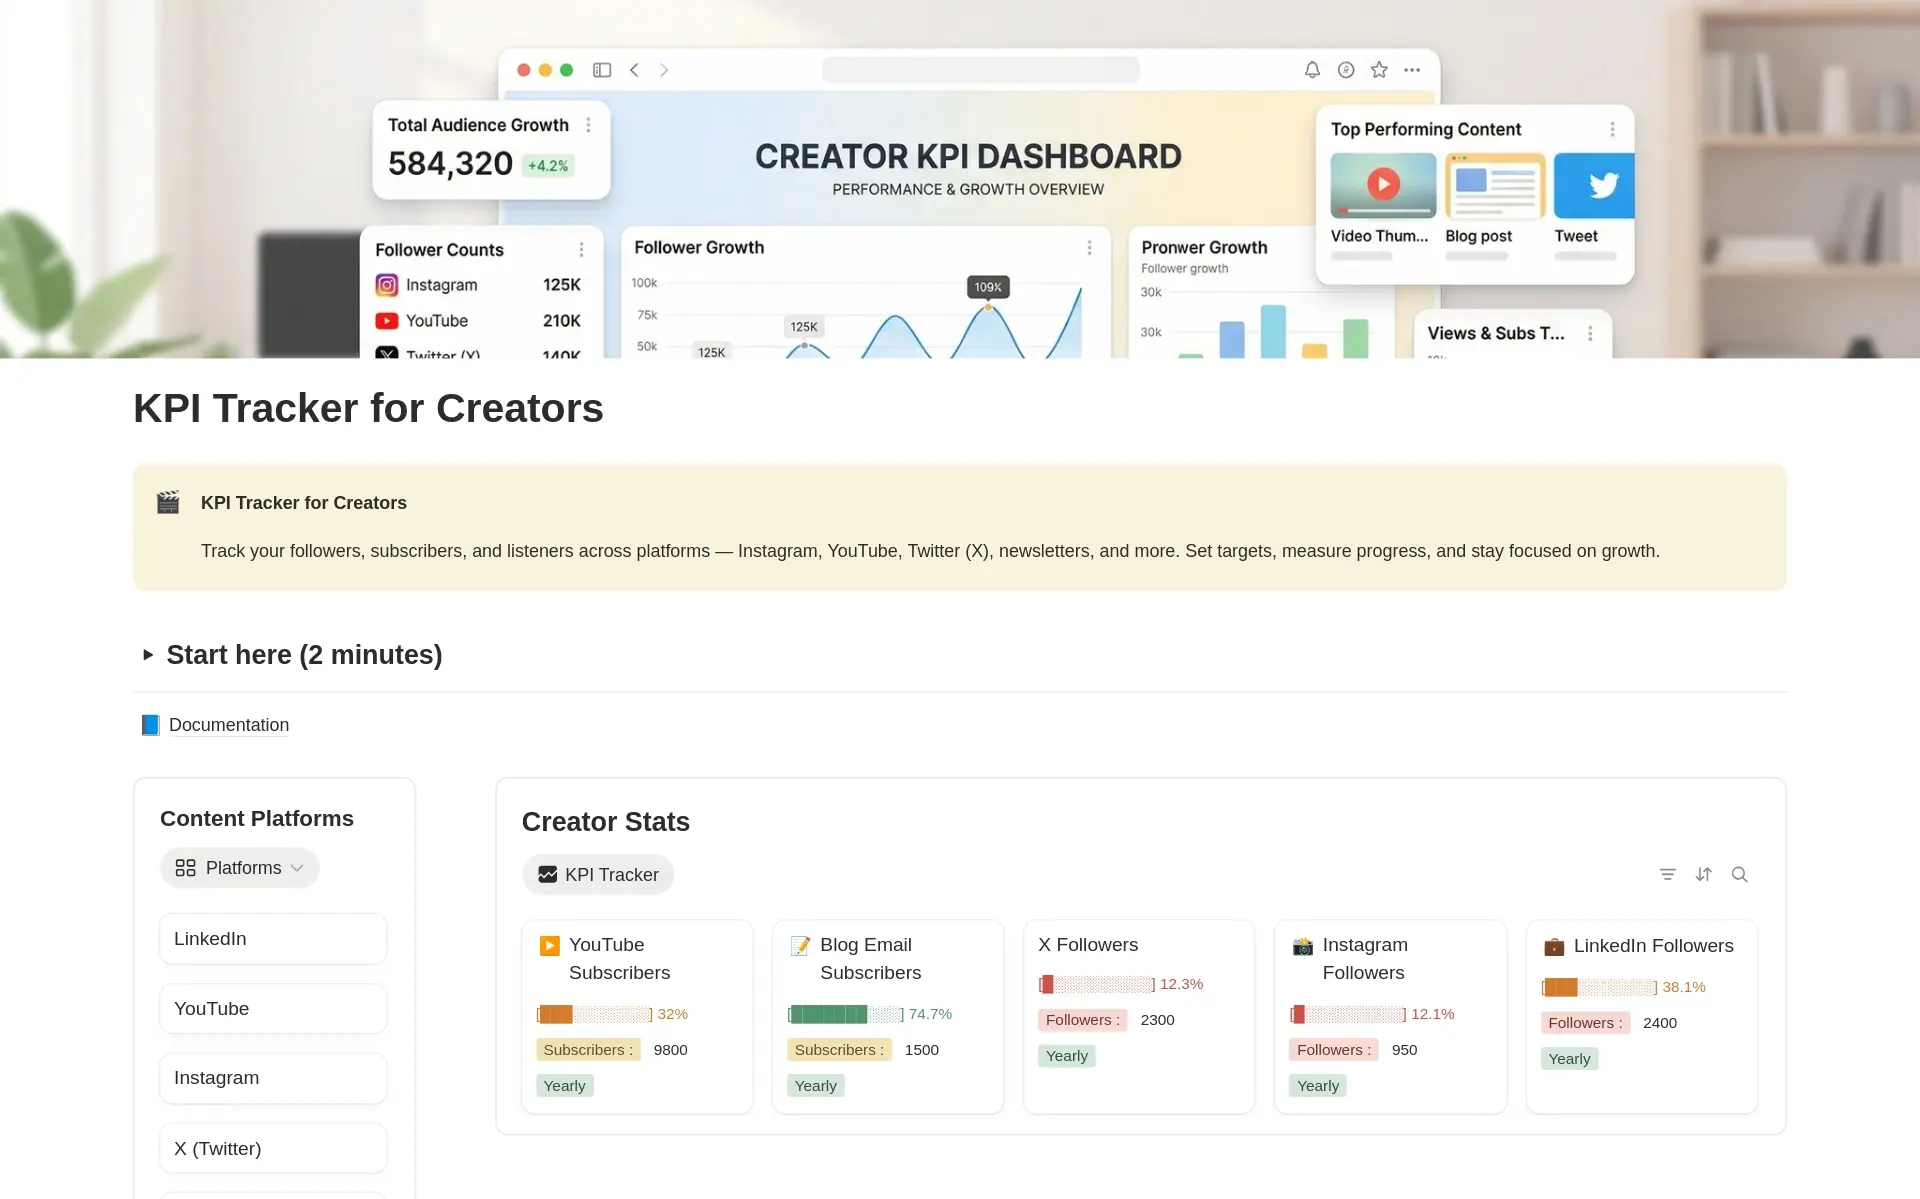Open Total Audience Growth card options menu
Viewport: 1920px width, 1199px height.
pyautogui.click(x=588, y=125)
